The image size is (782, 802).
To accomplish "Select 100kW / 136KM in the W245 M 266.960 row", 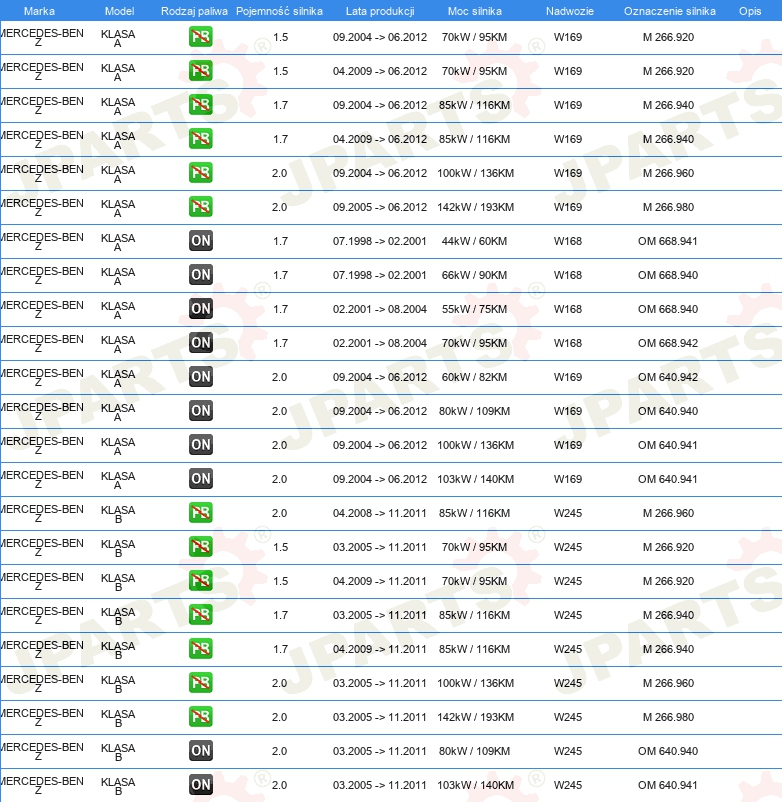I will pos(475,683).
